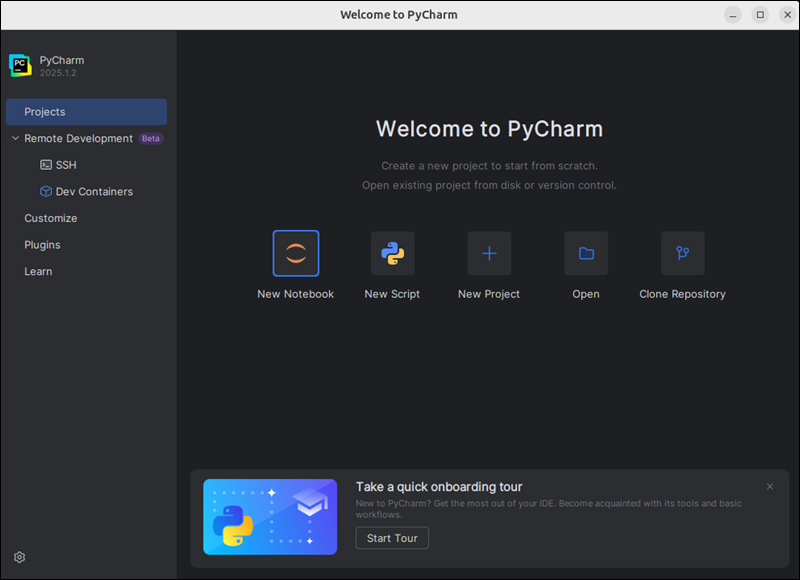Click the version text 2025.1.2
The image size is (800, 580).
[x=58, y=73]
